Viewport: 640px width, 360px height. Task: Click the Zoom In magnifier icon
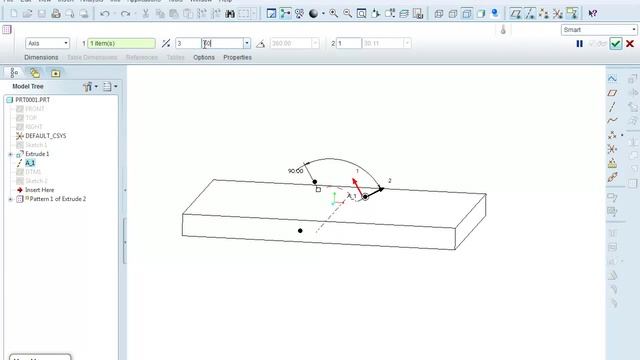(x=333, y=13)
